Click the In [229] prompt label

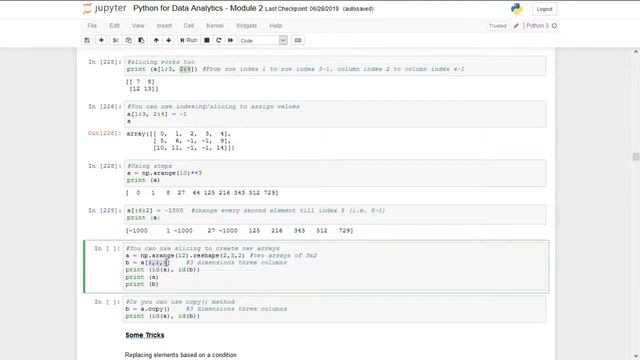click(x=104, y=211)
